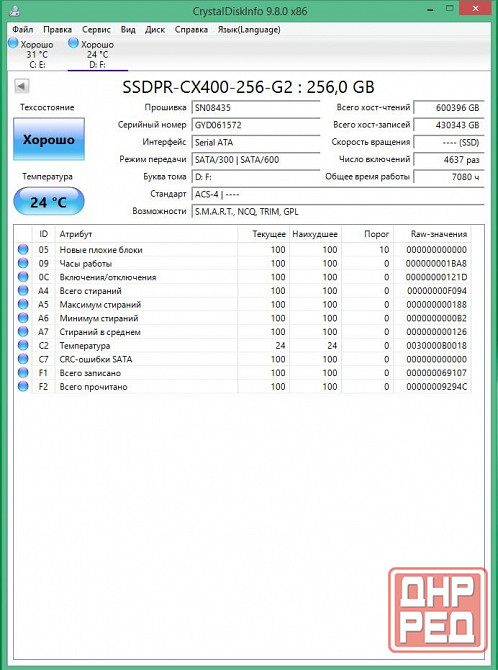The height and width of the screenshot is (670, 498).
Task: Click the status icon for Минимум стираний
Action: tap(23, 318)
